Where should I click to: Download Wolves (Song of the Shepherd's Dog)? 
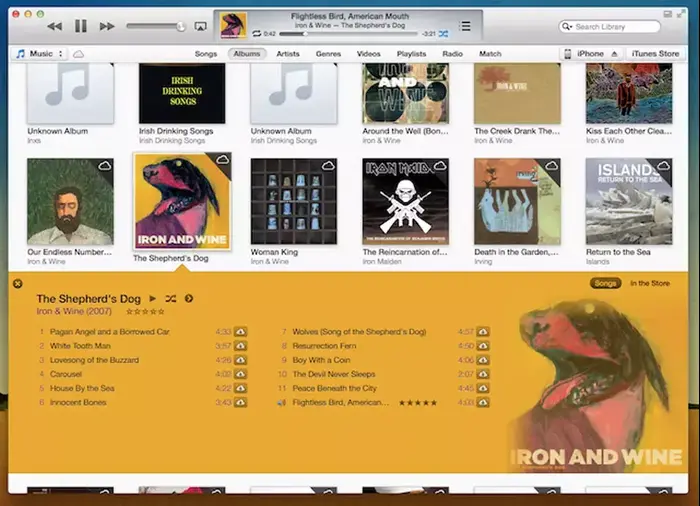tap(483, 332)
